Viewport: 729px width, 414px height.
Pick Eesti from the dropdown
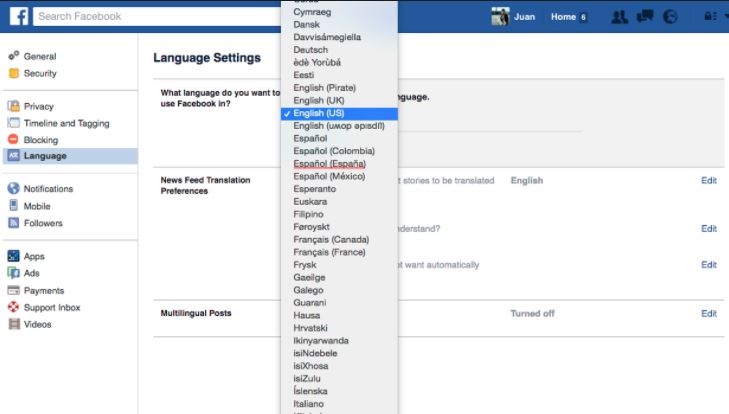304,75
